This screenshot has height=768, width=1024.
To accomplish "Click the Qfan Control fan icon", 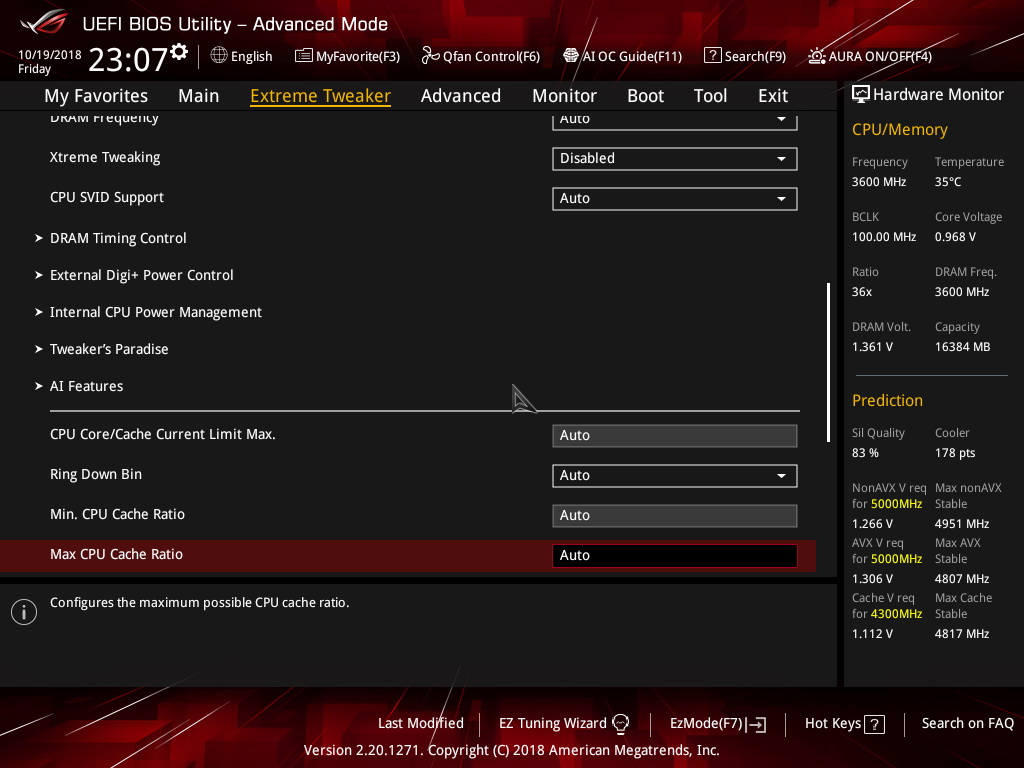I will 430,56.
